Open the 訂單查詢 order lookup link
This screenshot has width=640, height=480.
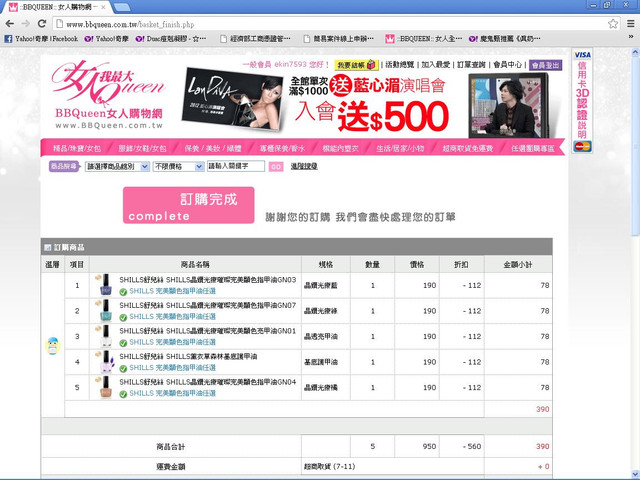471,64
